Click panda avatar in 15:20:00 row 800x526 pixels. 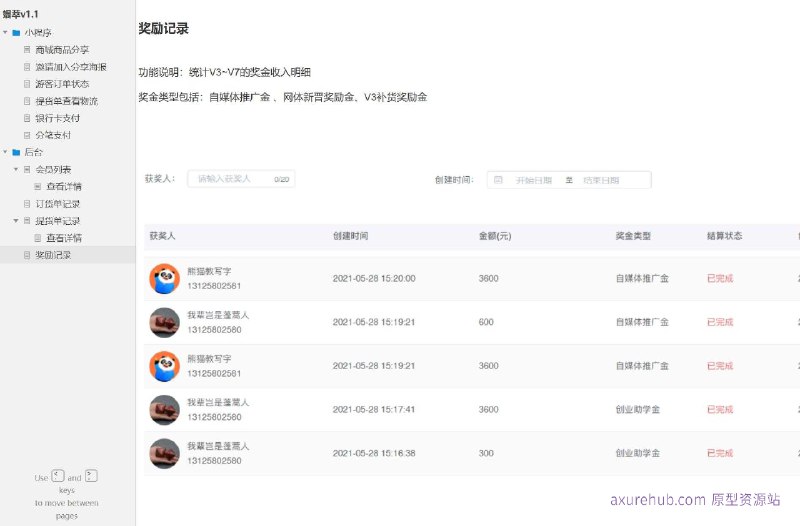[164, 279]
